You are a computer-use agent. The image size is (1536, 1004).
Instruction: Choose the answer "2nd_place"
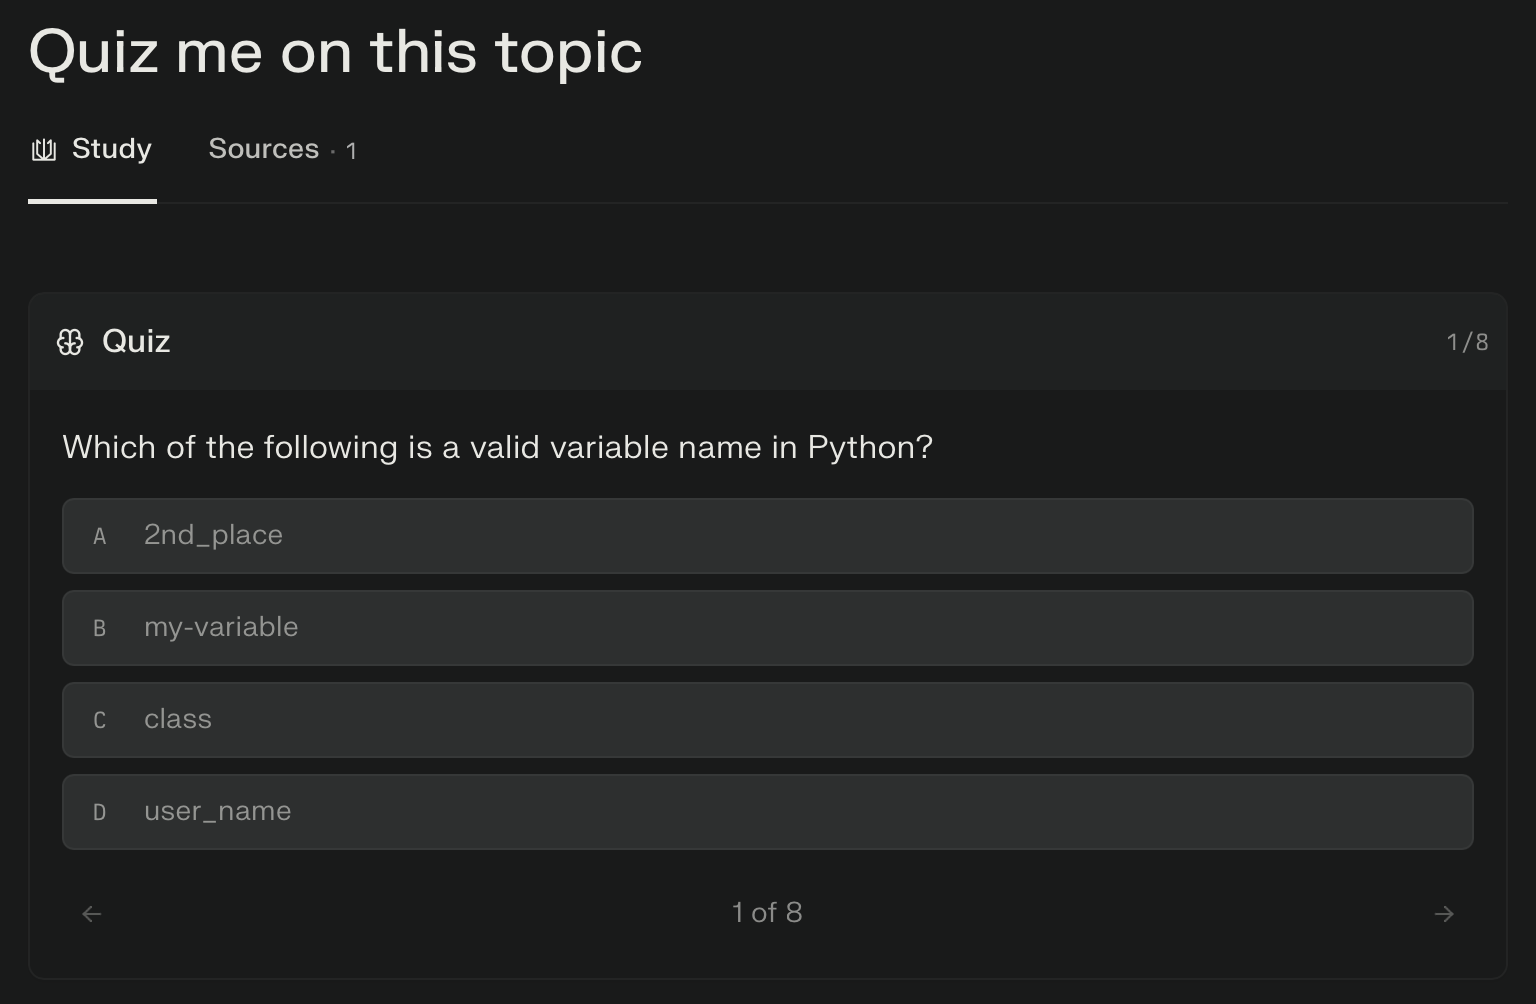pos(213,535)
